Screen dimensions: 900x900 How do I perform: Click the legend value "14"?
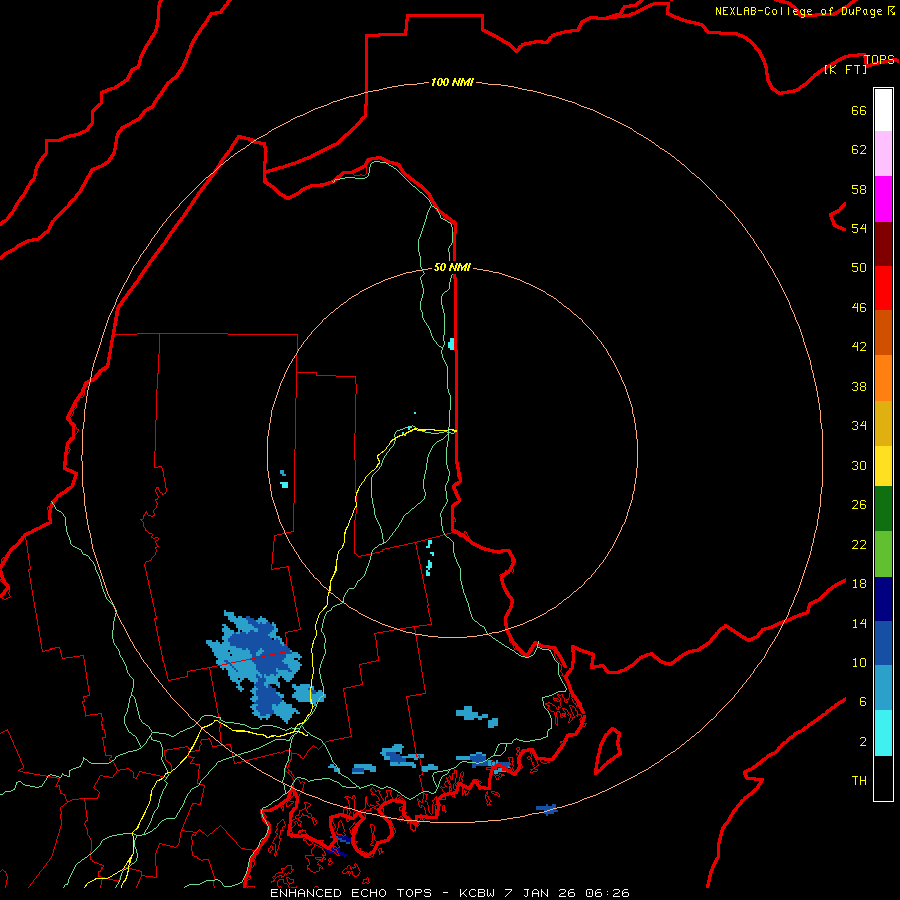[859, 623]
